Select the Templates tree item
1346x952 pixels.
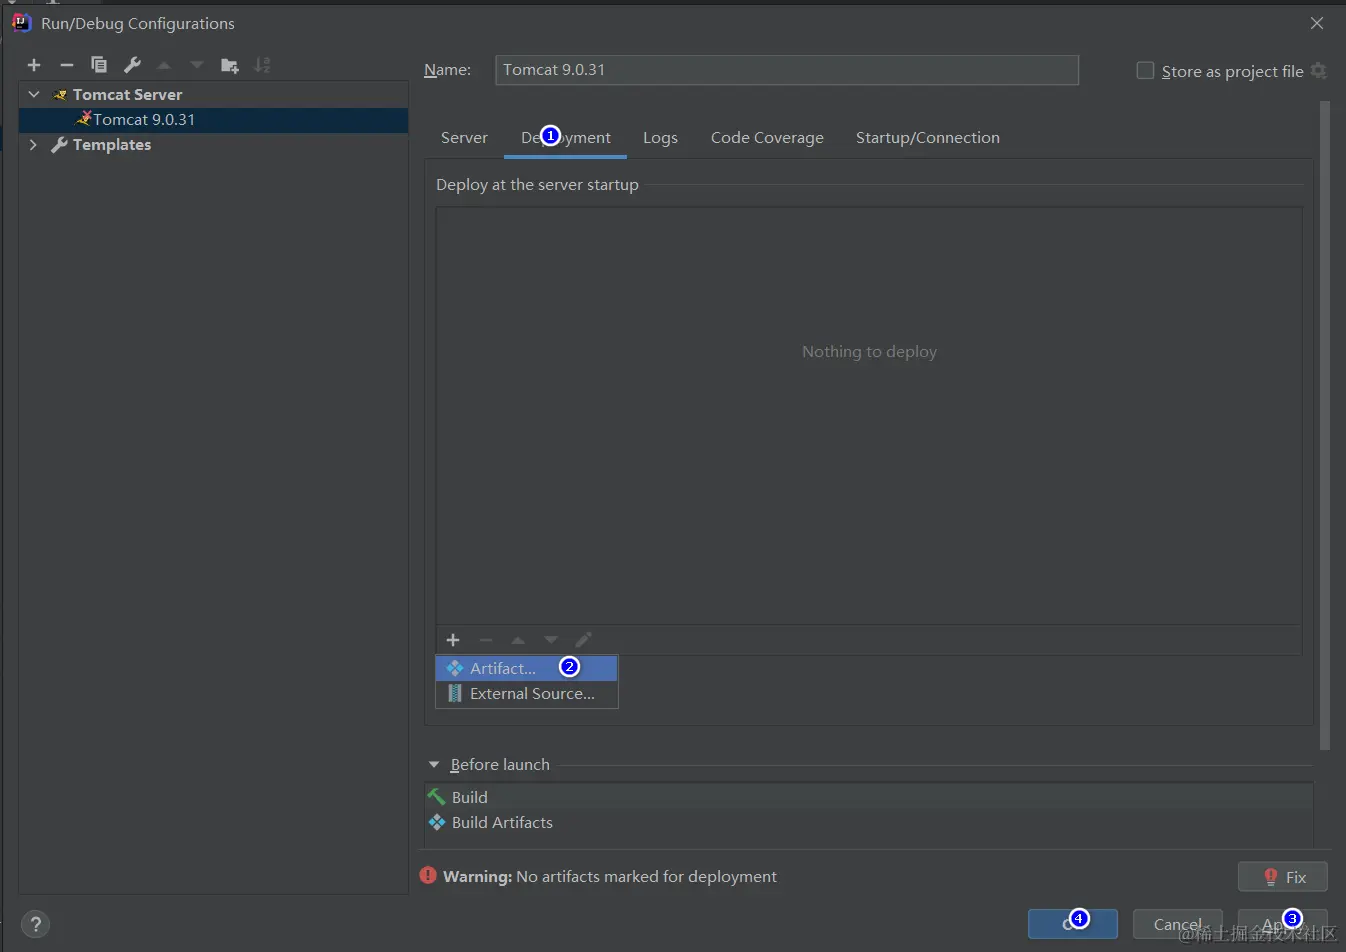coord(112,145)
